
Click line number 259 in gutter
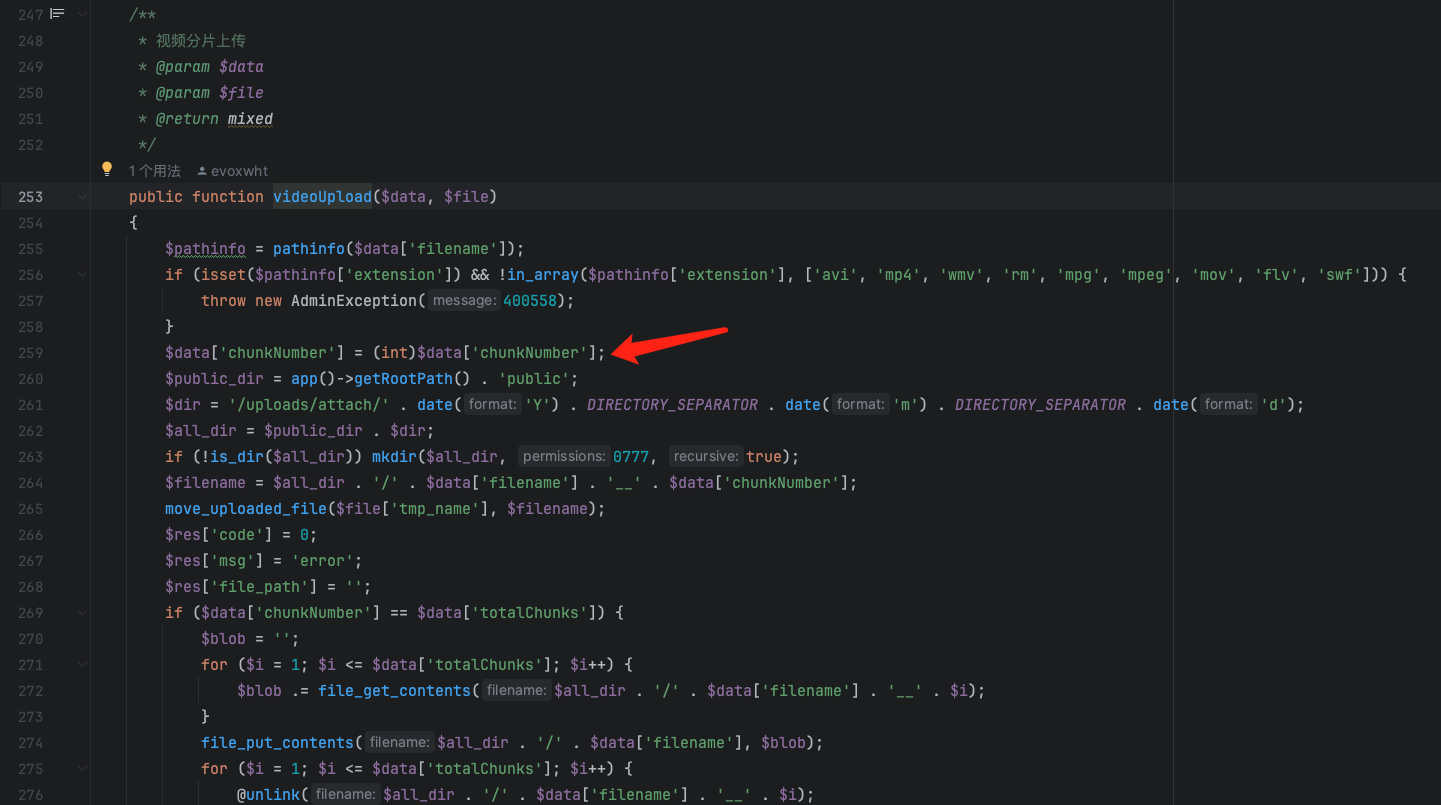pyautogui.click(x=31, y=353)
